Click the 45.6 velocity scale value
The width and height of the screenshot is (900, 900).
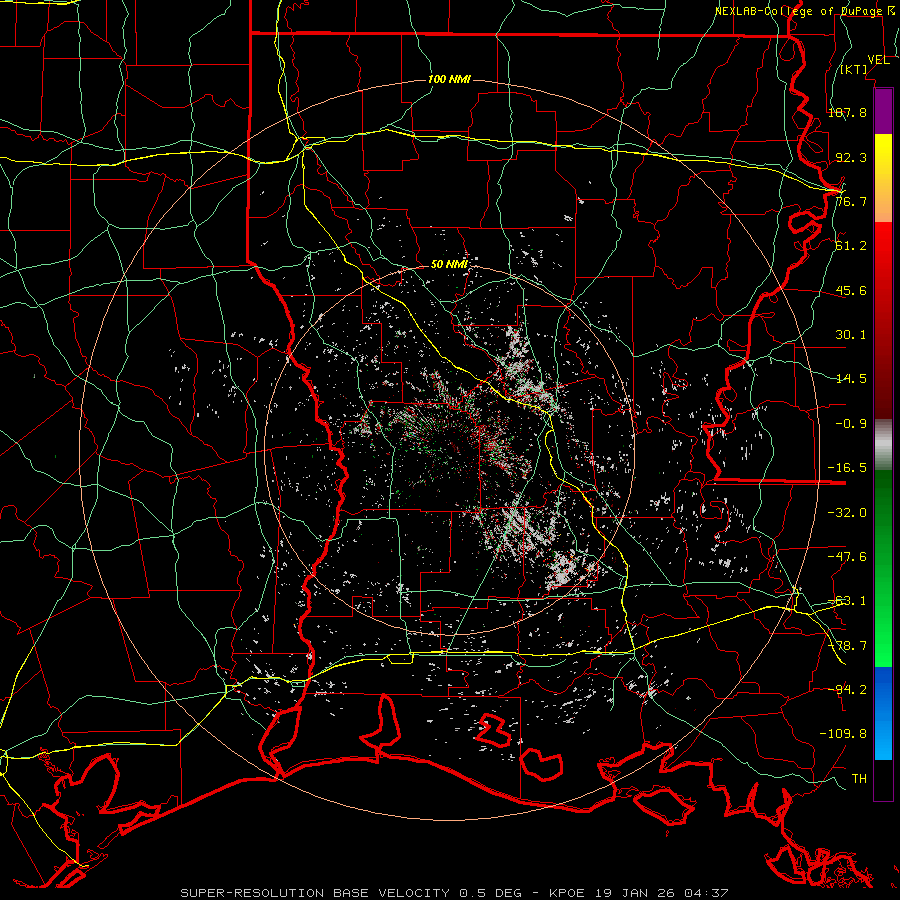(851, 290)
